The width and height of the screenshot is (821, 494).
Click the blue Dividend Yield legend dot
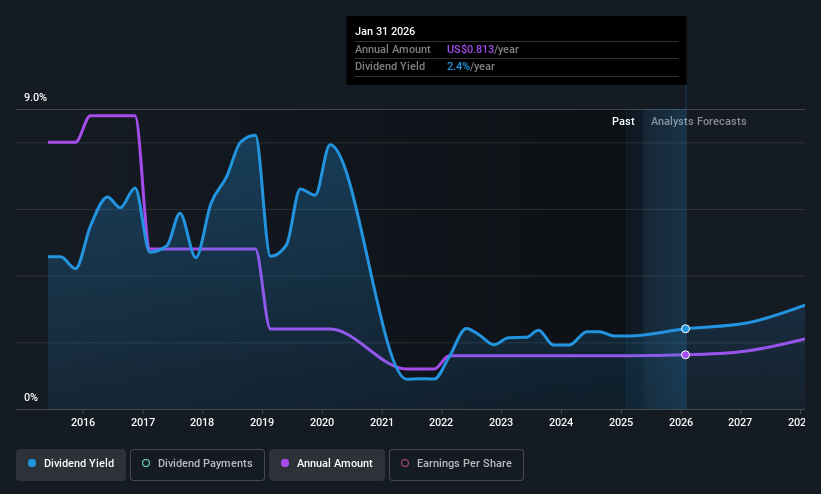tap(32, 464)
